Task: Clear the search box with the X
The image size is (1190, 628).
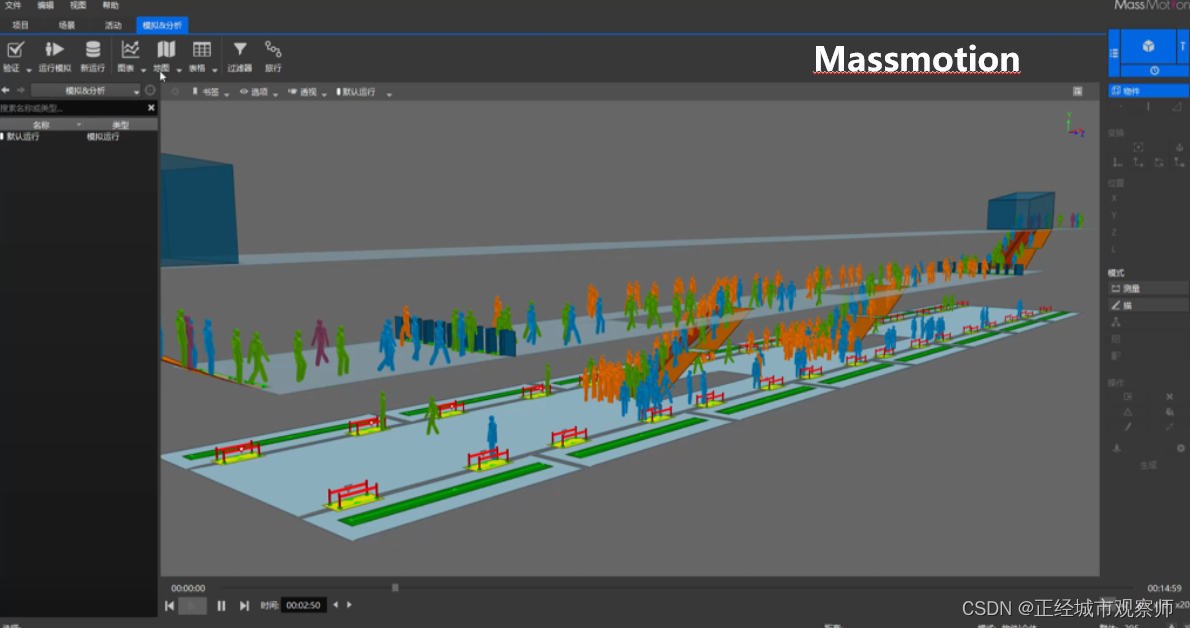Action: 151,108
